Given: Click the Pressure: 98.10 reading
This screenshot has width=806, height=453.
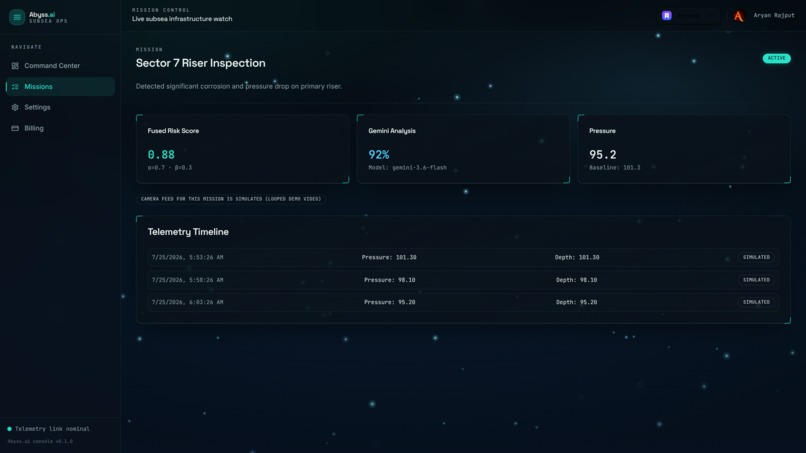Looking at the screenshot, I should (390, 280).
